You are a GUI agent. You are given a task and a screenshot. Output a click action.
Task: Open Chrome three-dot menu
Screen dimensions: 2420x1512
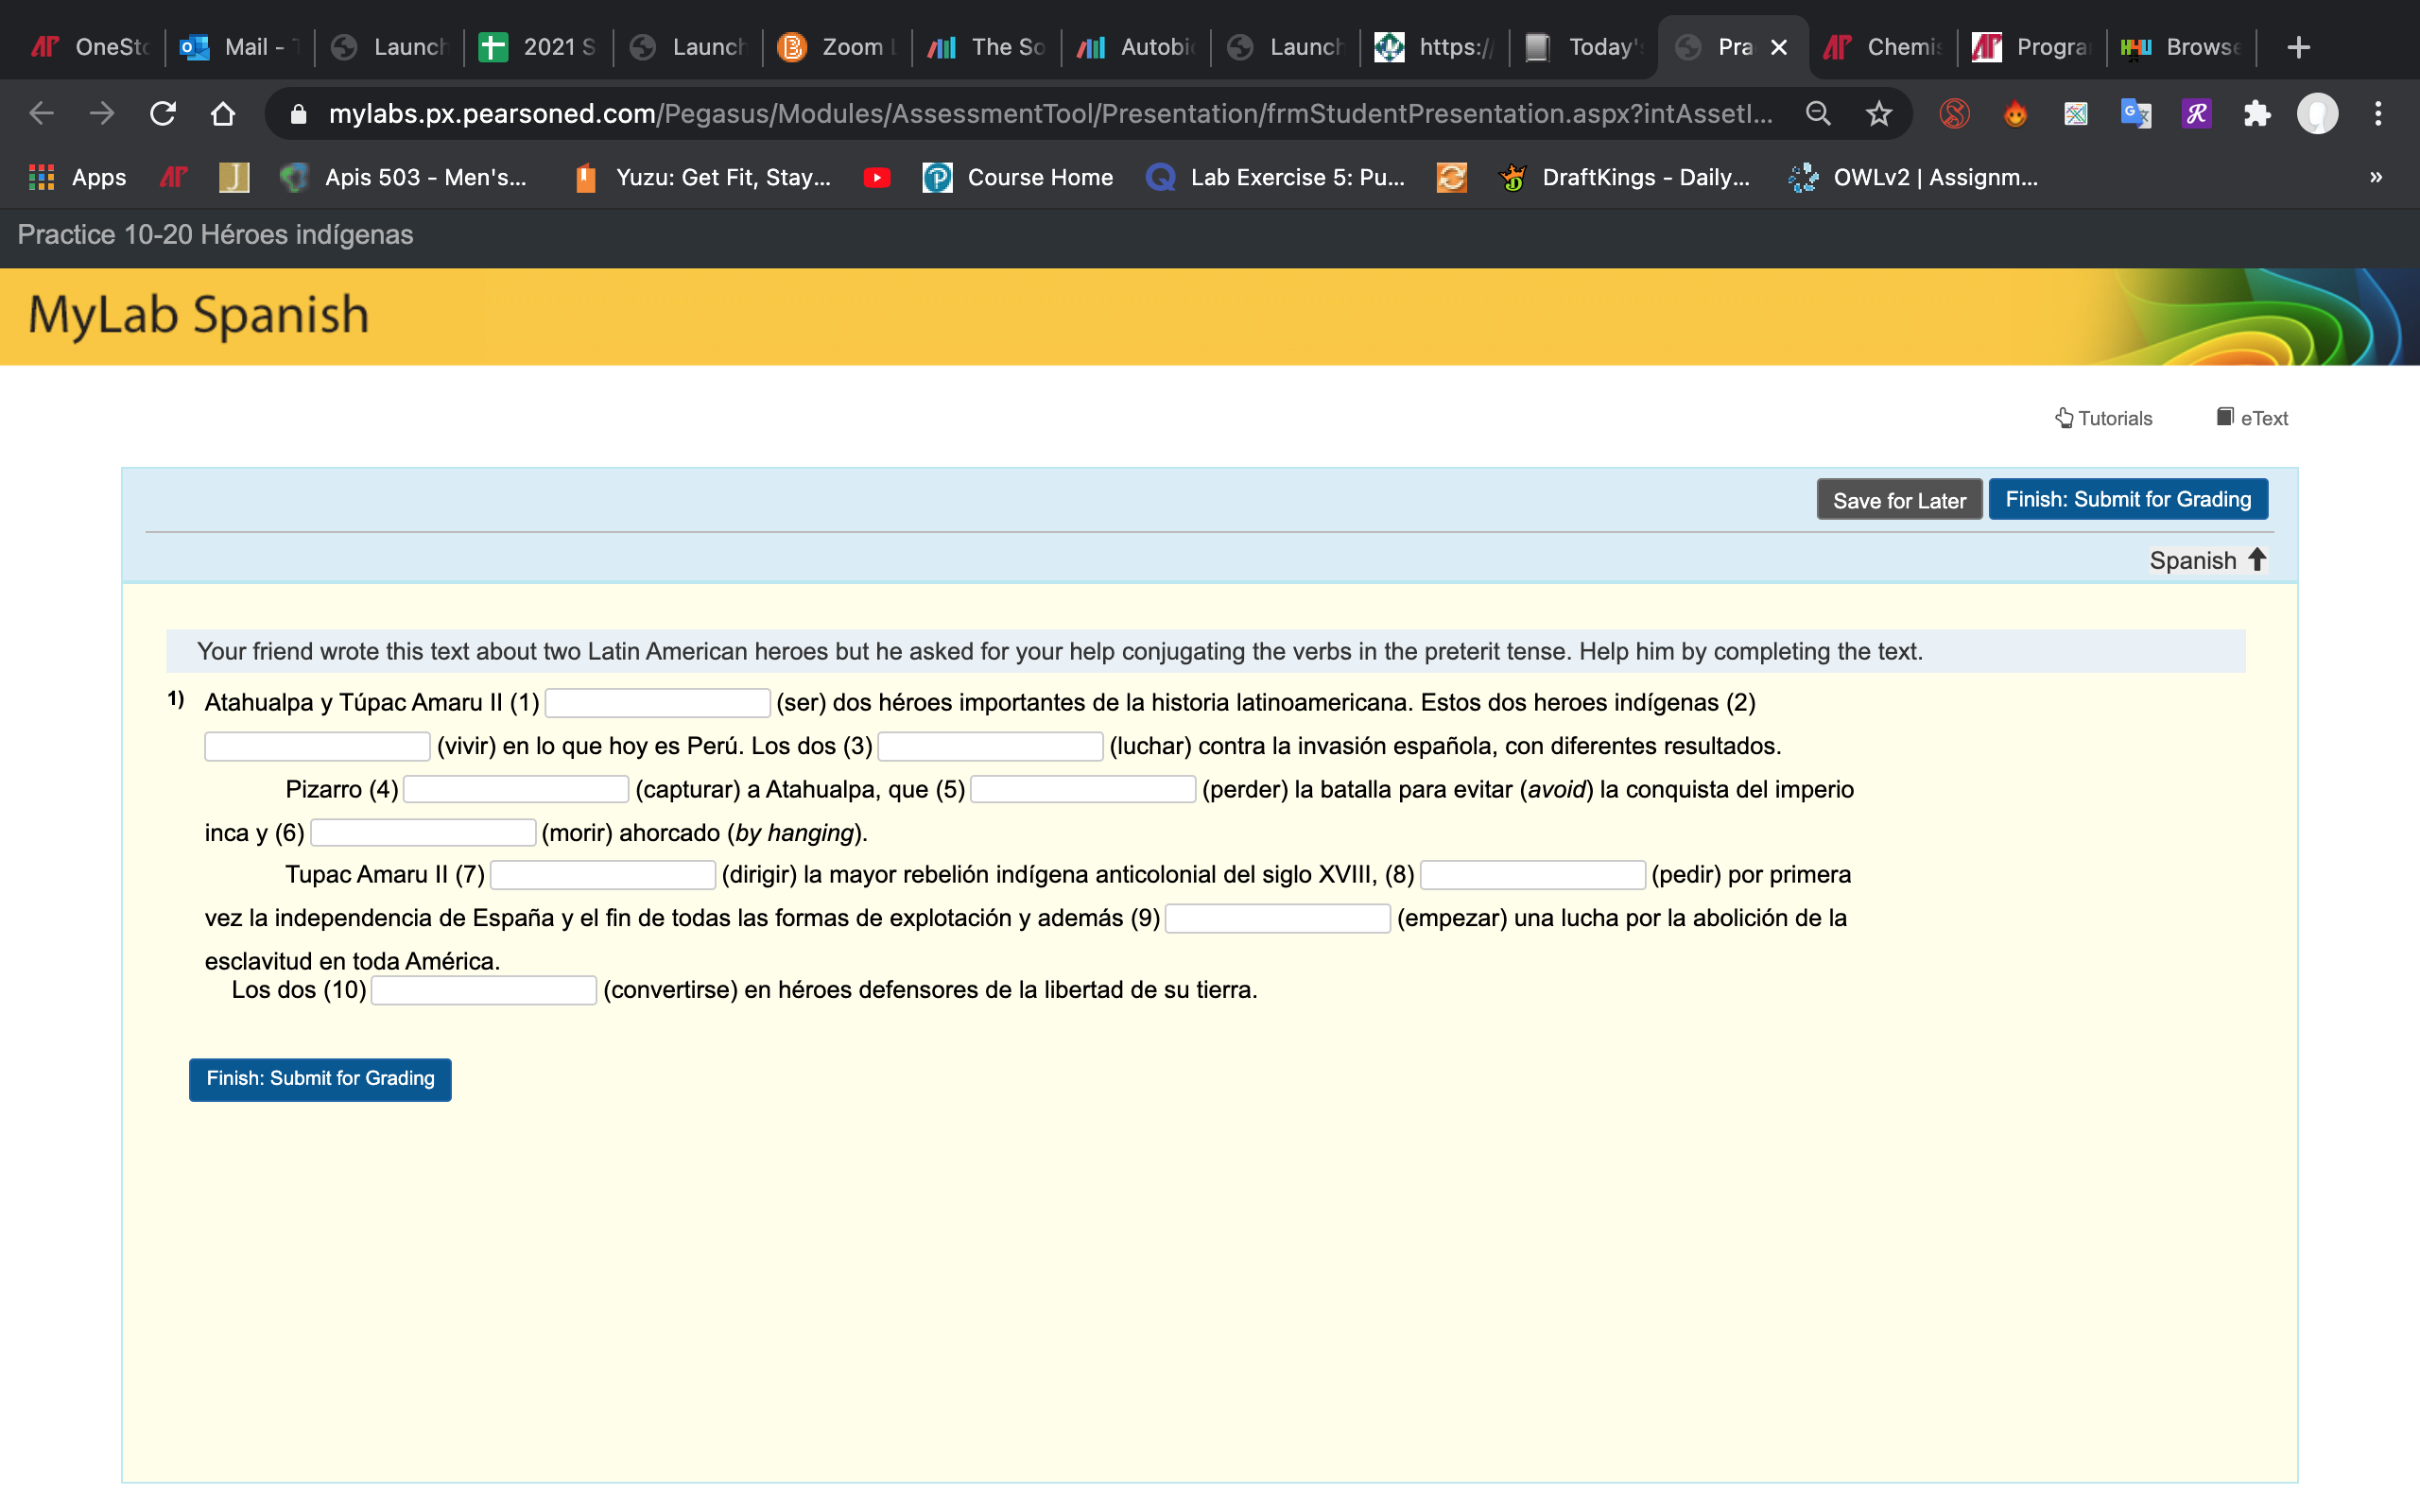point(2378,114)
